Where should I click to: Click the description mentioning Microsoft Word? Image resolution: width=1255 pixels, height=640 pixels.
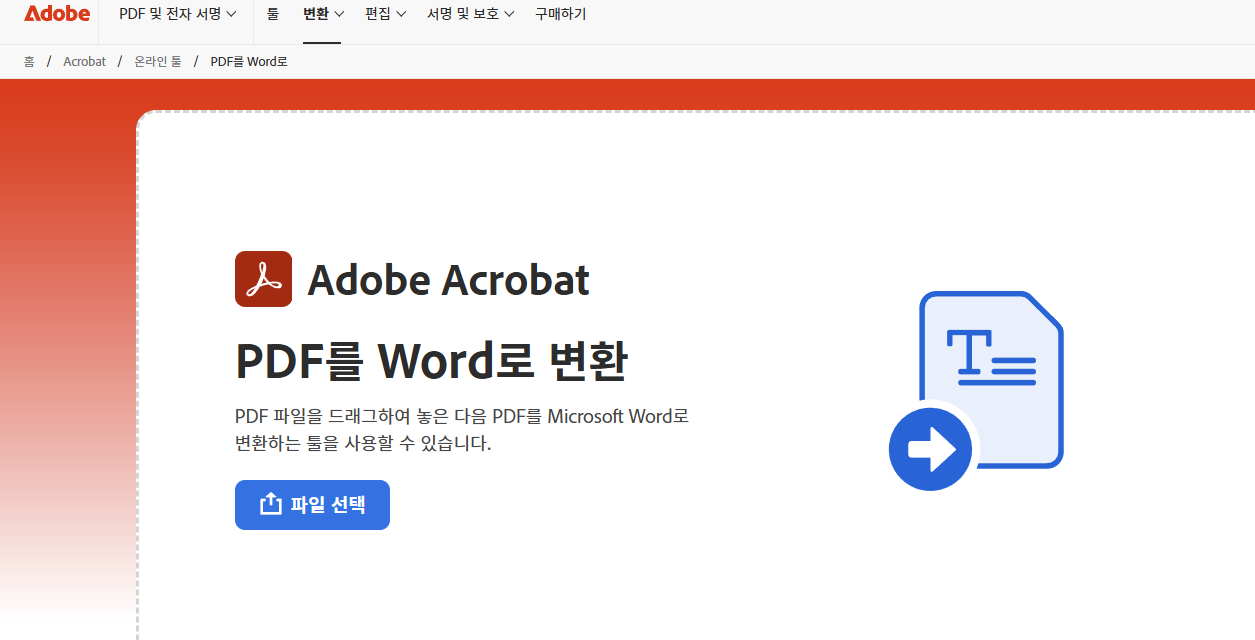click(462, 430)
